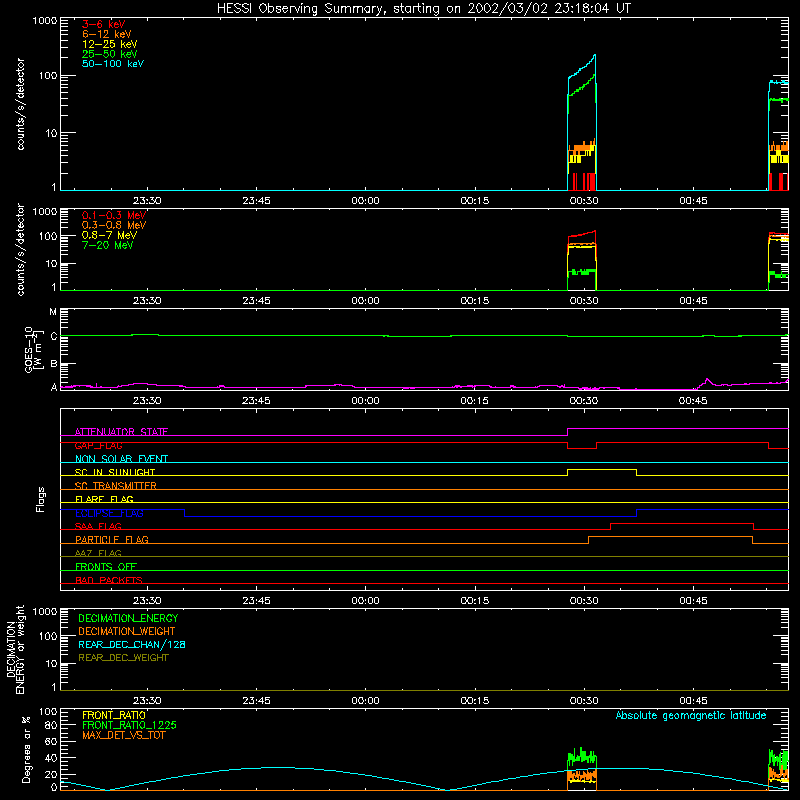The width and height of the screenshot is (800, 800).
Task: Select the ATTENUATOR_STATE flag label
Action: pos(121,432)
